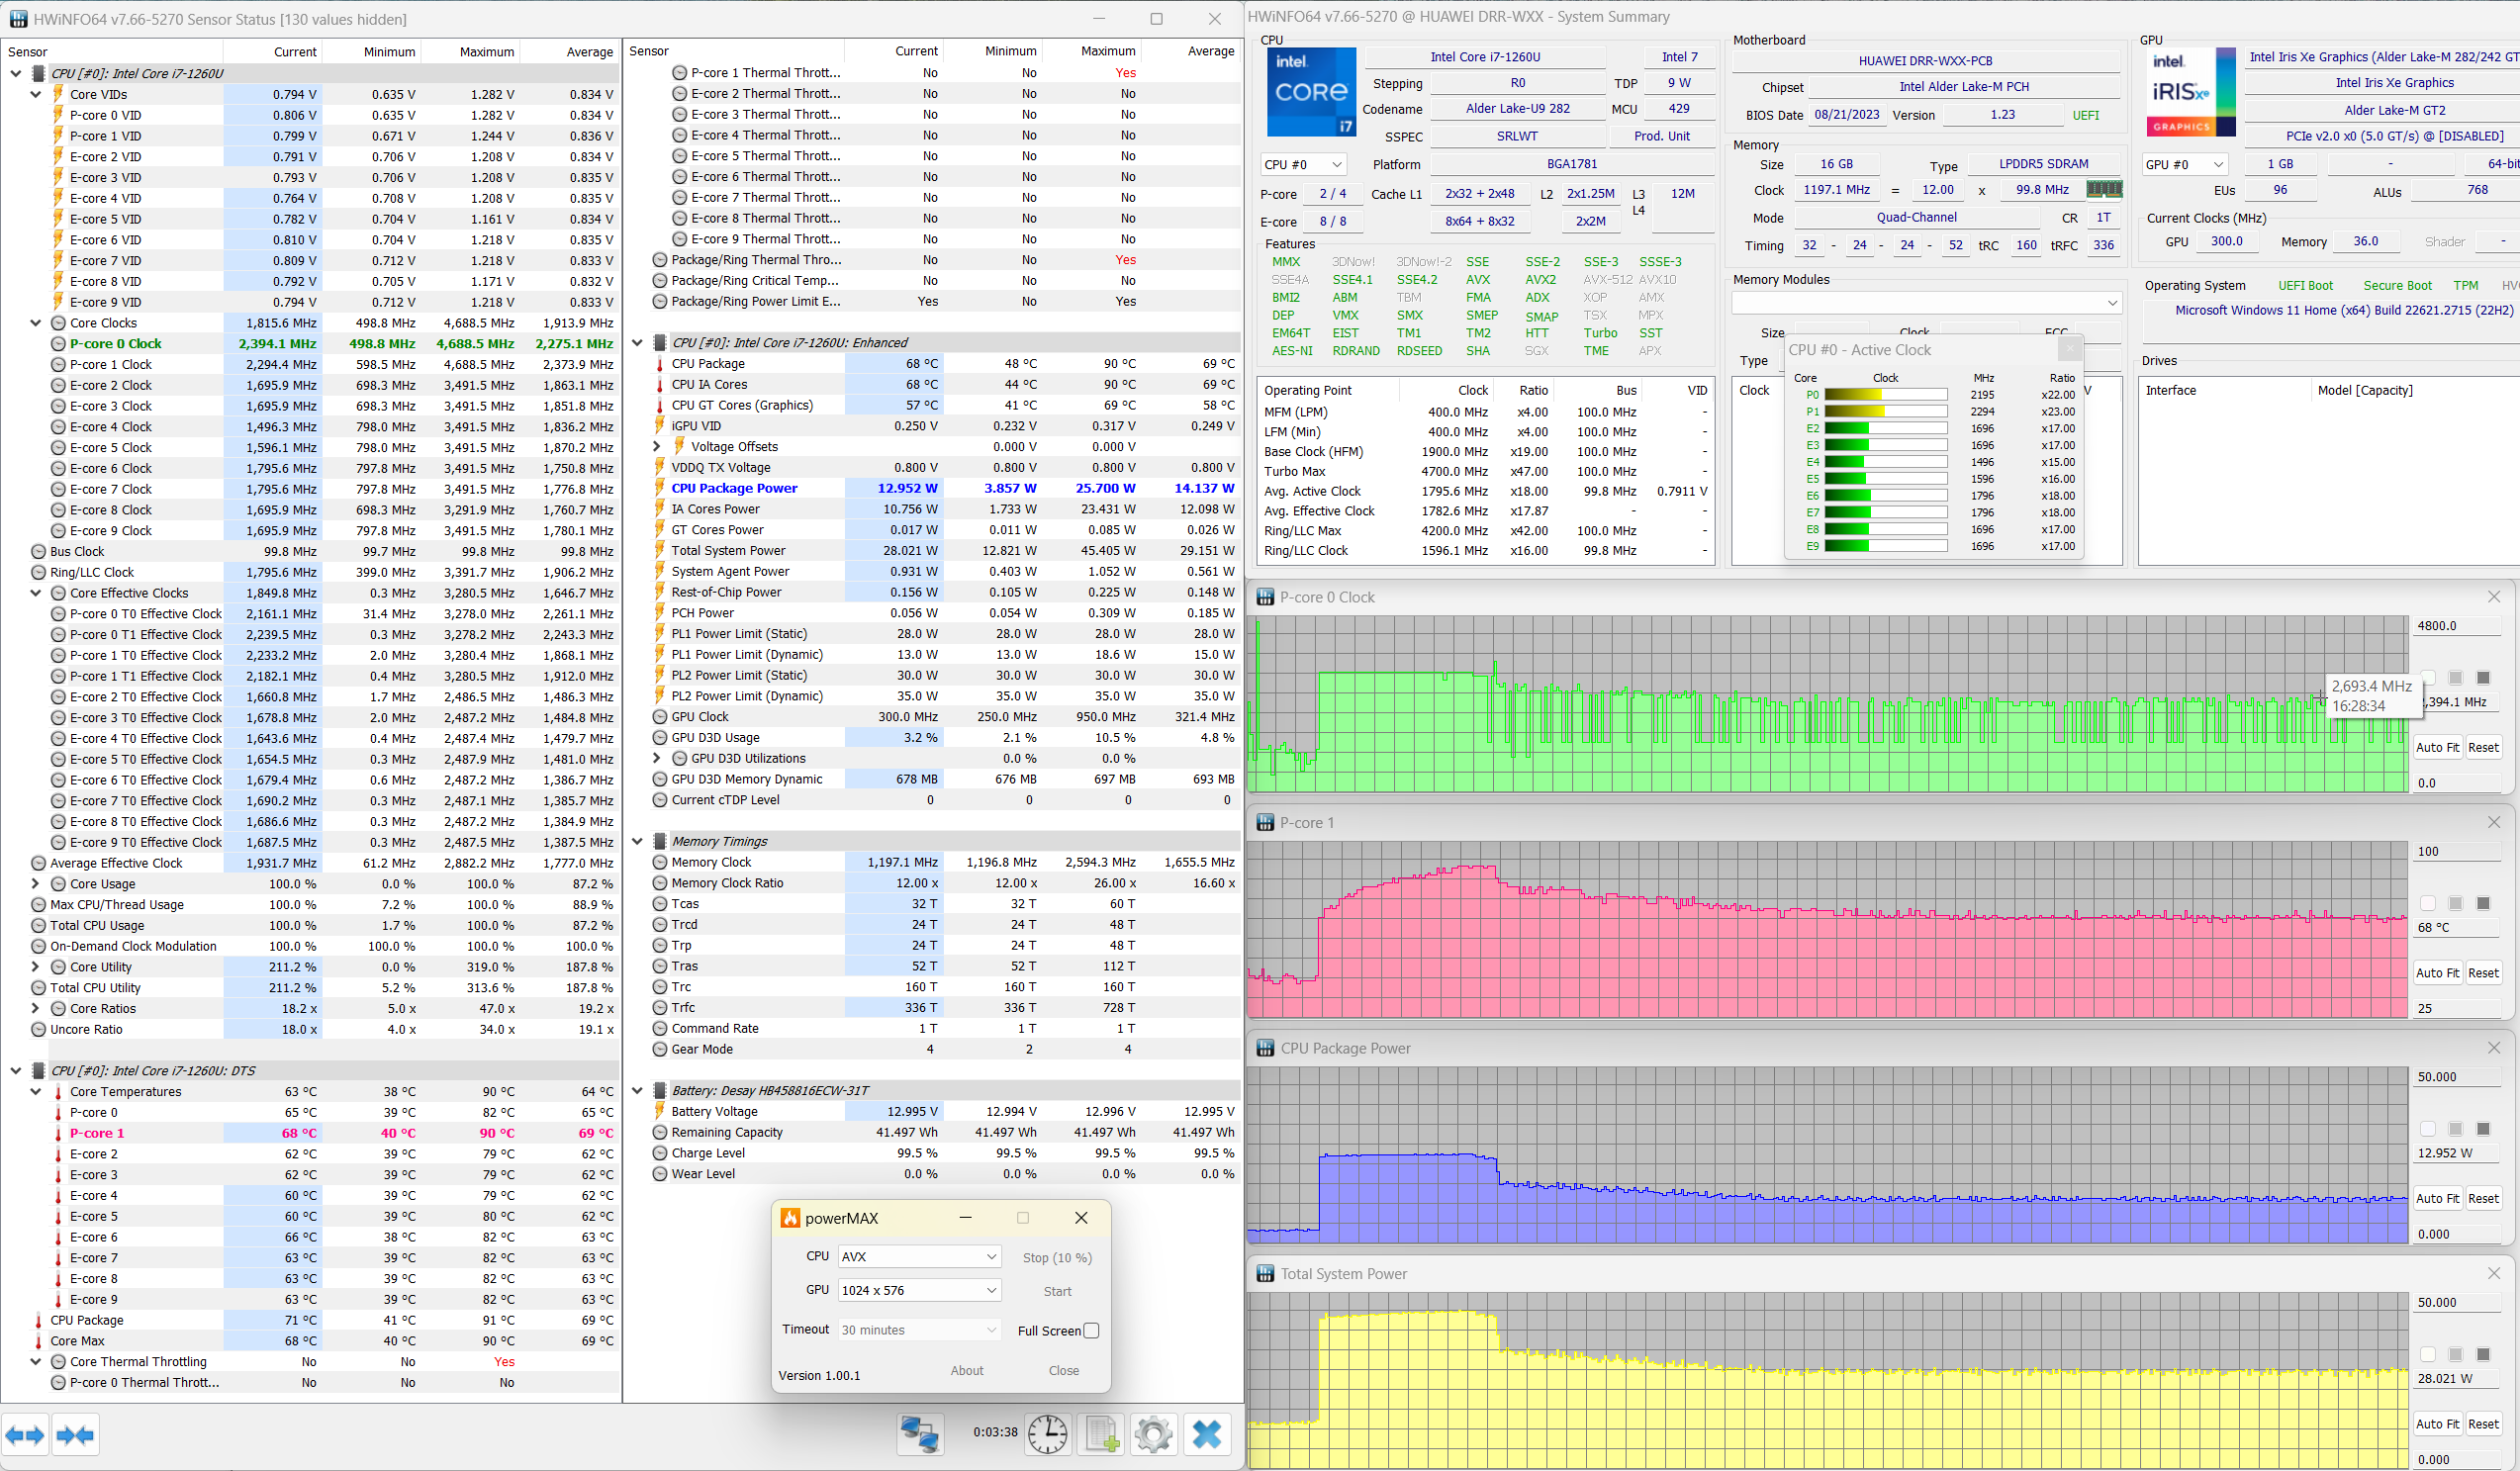Click the Maximum column header in left pane

pos(486,52)
